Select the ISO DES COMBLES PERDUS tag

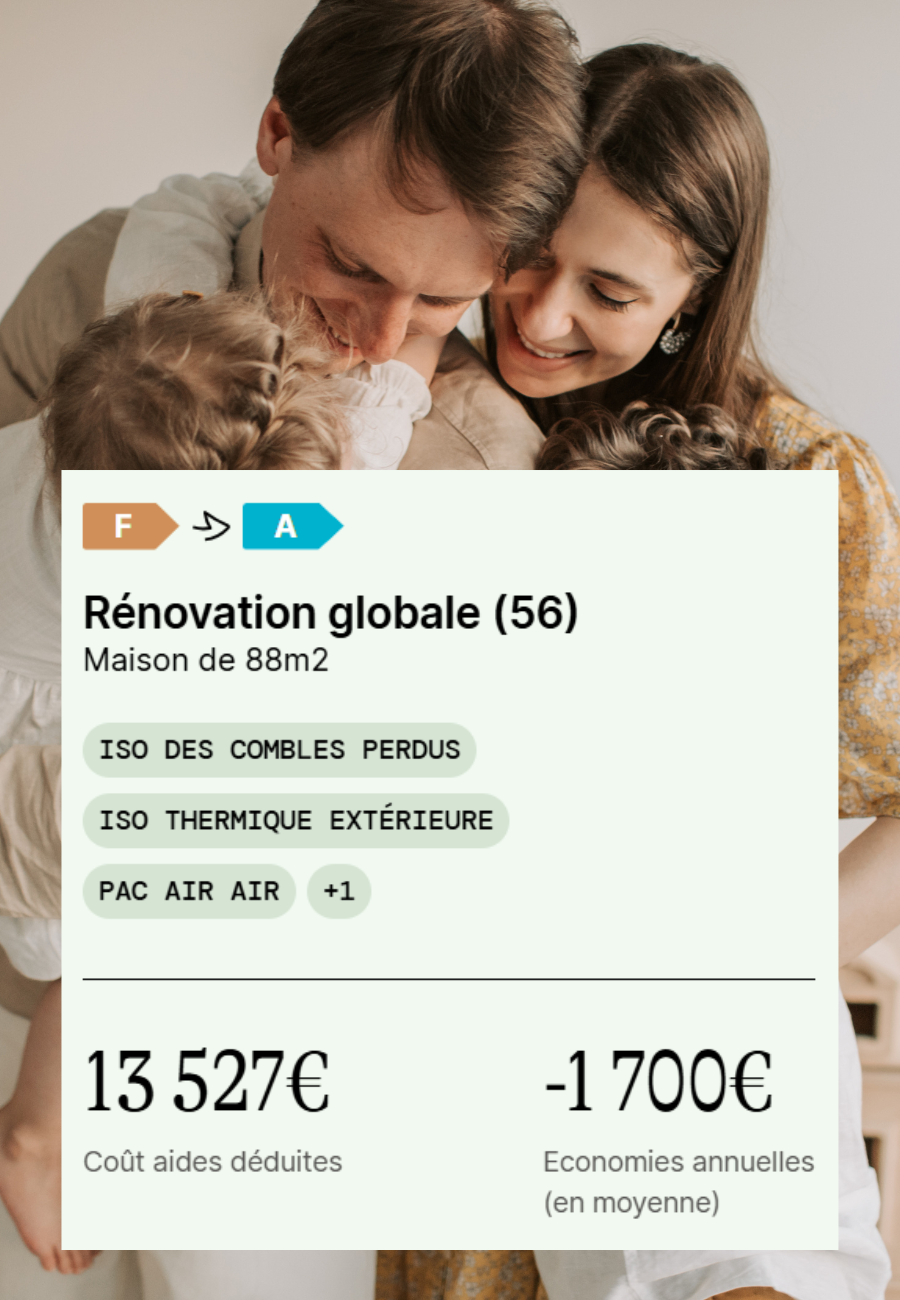pyautogui.click(x=279, y=750)
